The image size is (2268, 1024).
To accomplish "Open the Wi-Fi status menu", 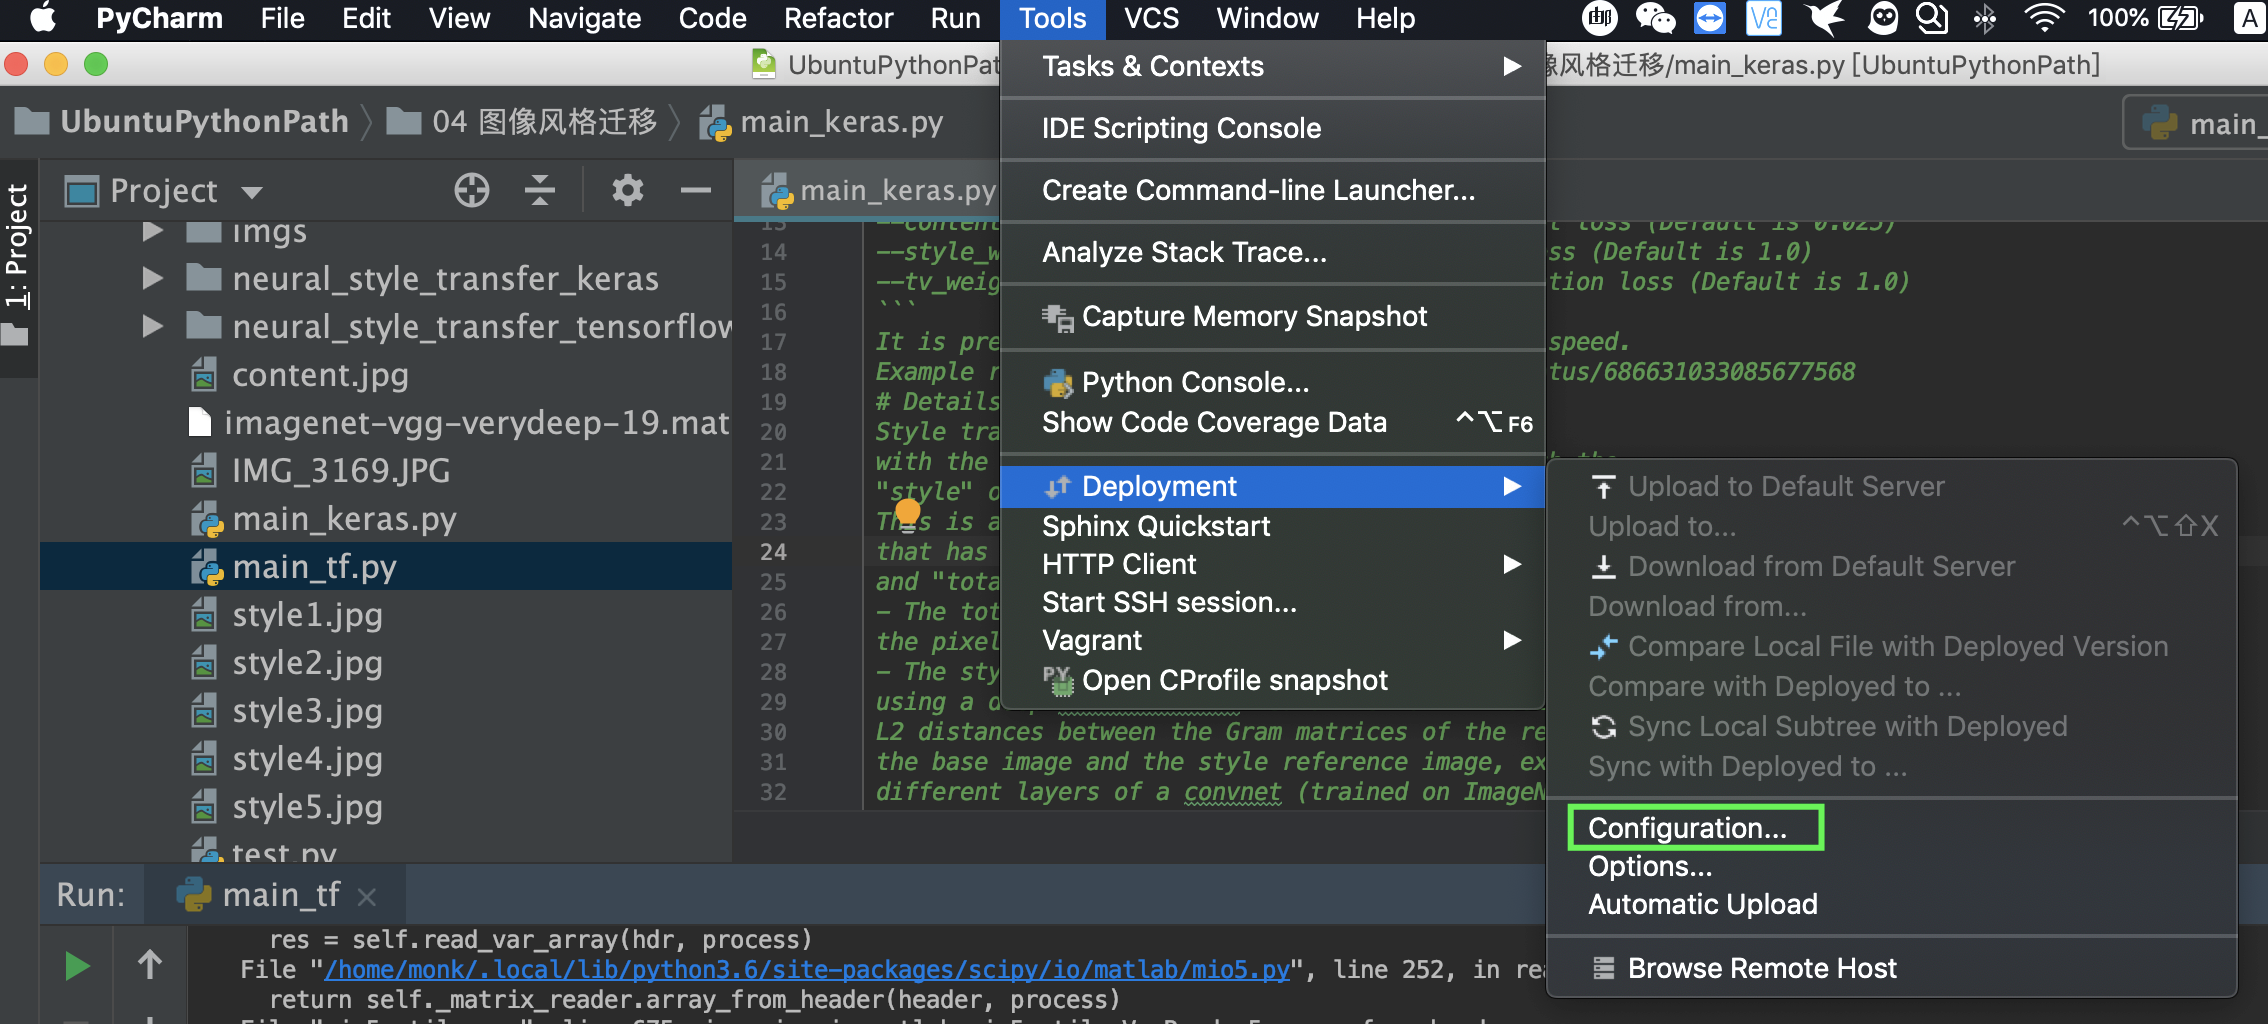I will pos(2044,18).
